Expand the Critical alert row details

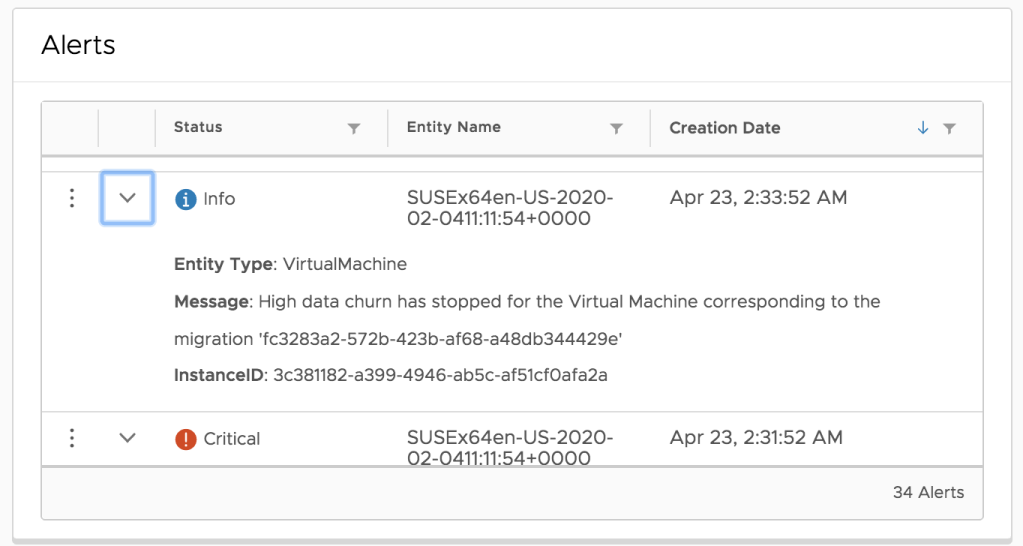127,438
